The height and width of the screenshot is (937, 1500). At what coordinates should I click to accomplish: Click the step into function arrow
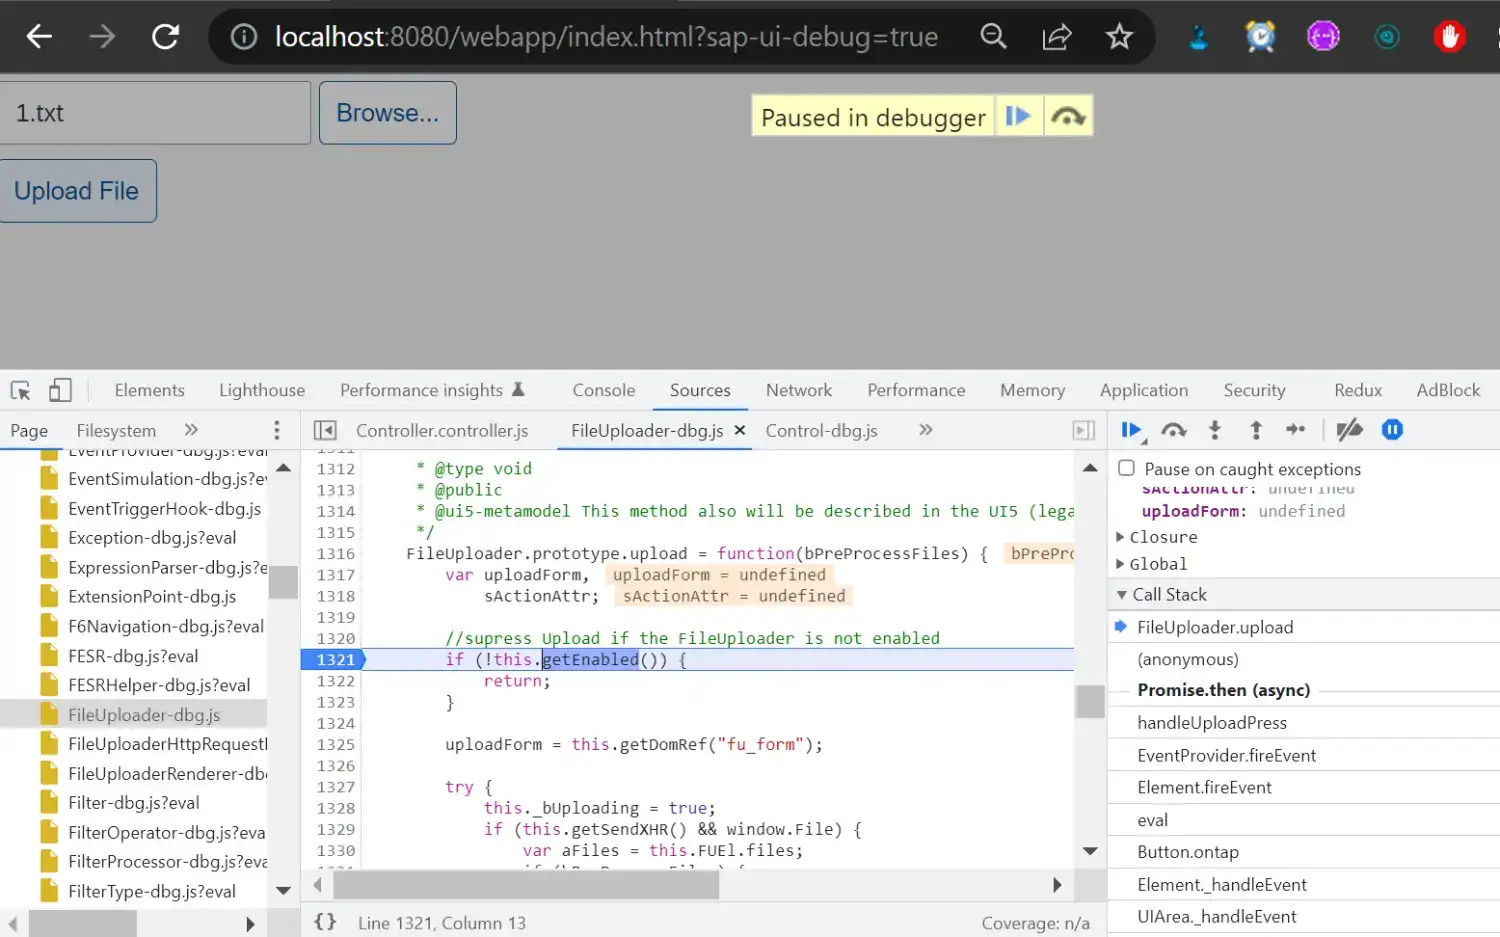[x=1215, y=430]
